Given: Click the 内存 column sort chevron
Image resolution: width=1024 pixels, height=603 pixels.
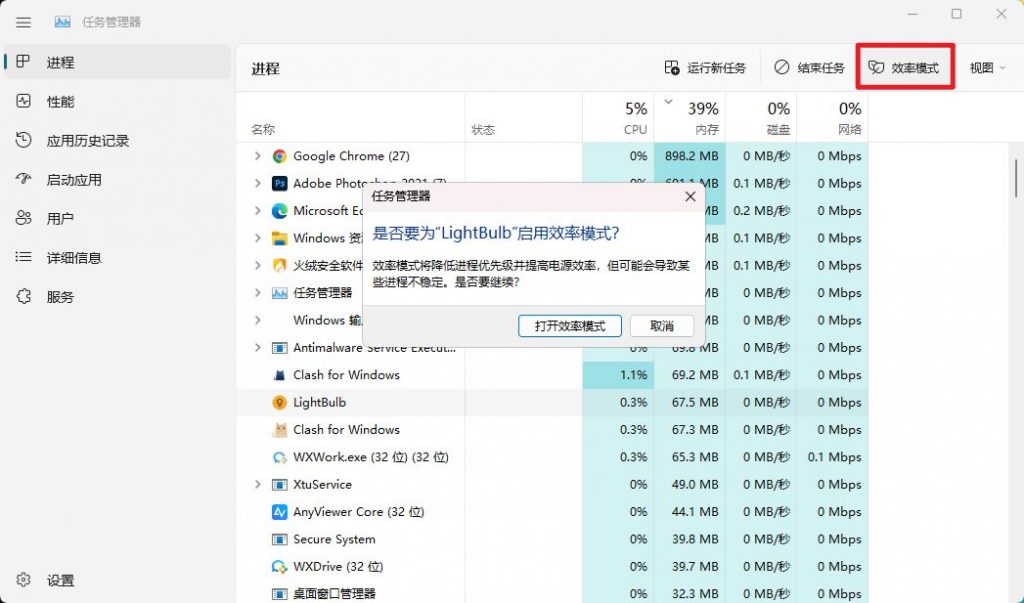Looking at the screenshot, I should point(668,100).
